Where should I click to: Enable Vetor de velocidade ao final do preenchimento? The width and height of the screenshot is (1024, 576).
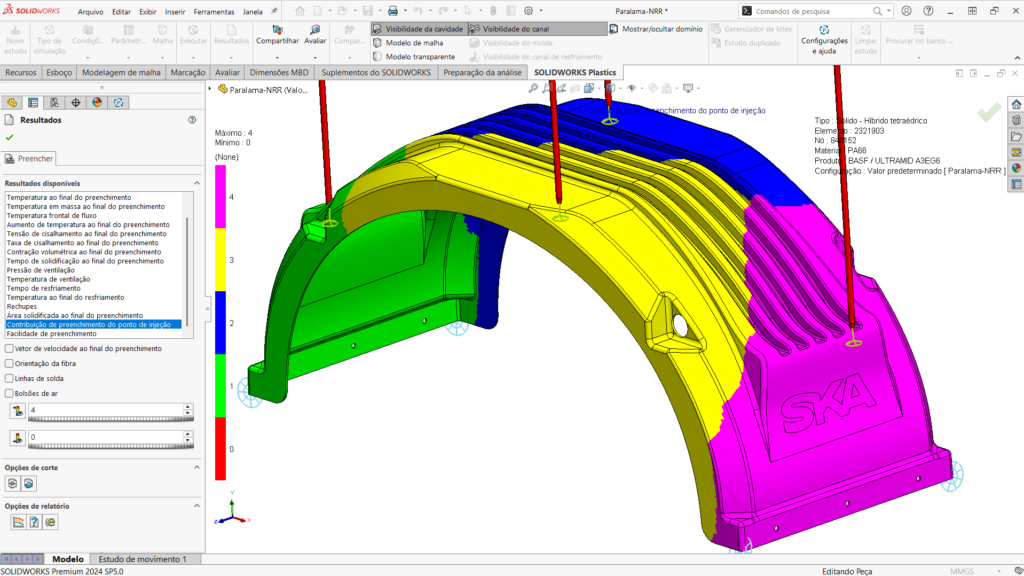pyautogui.click(x=10, y=348)
